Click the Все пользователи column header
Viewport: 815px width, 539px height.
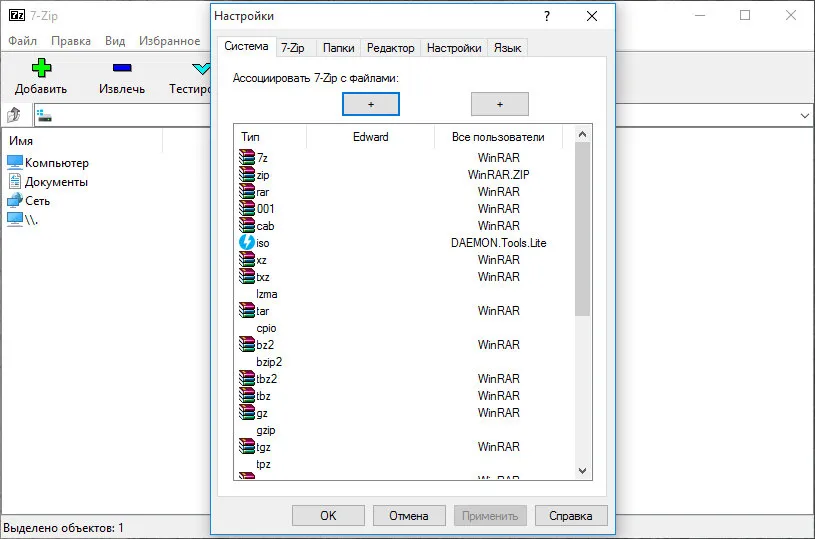tap(498, 137)
